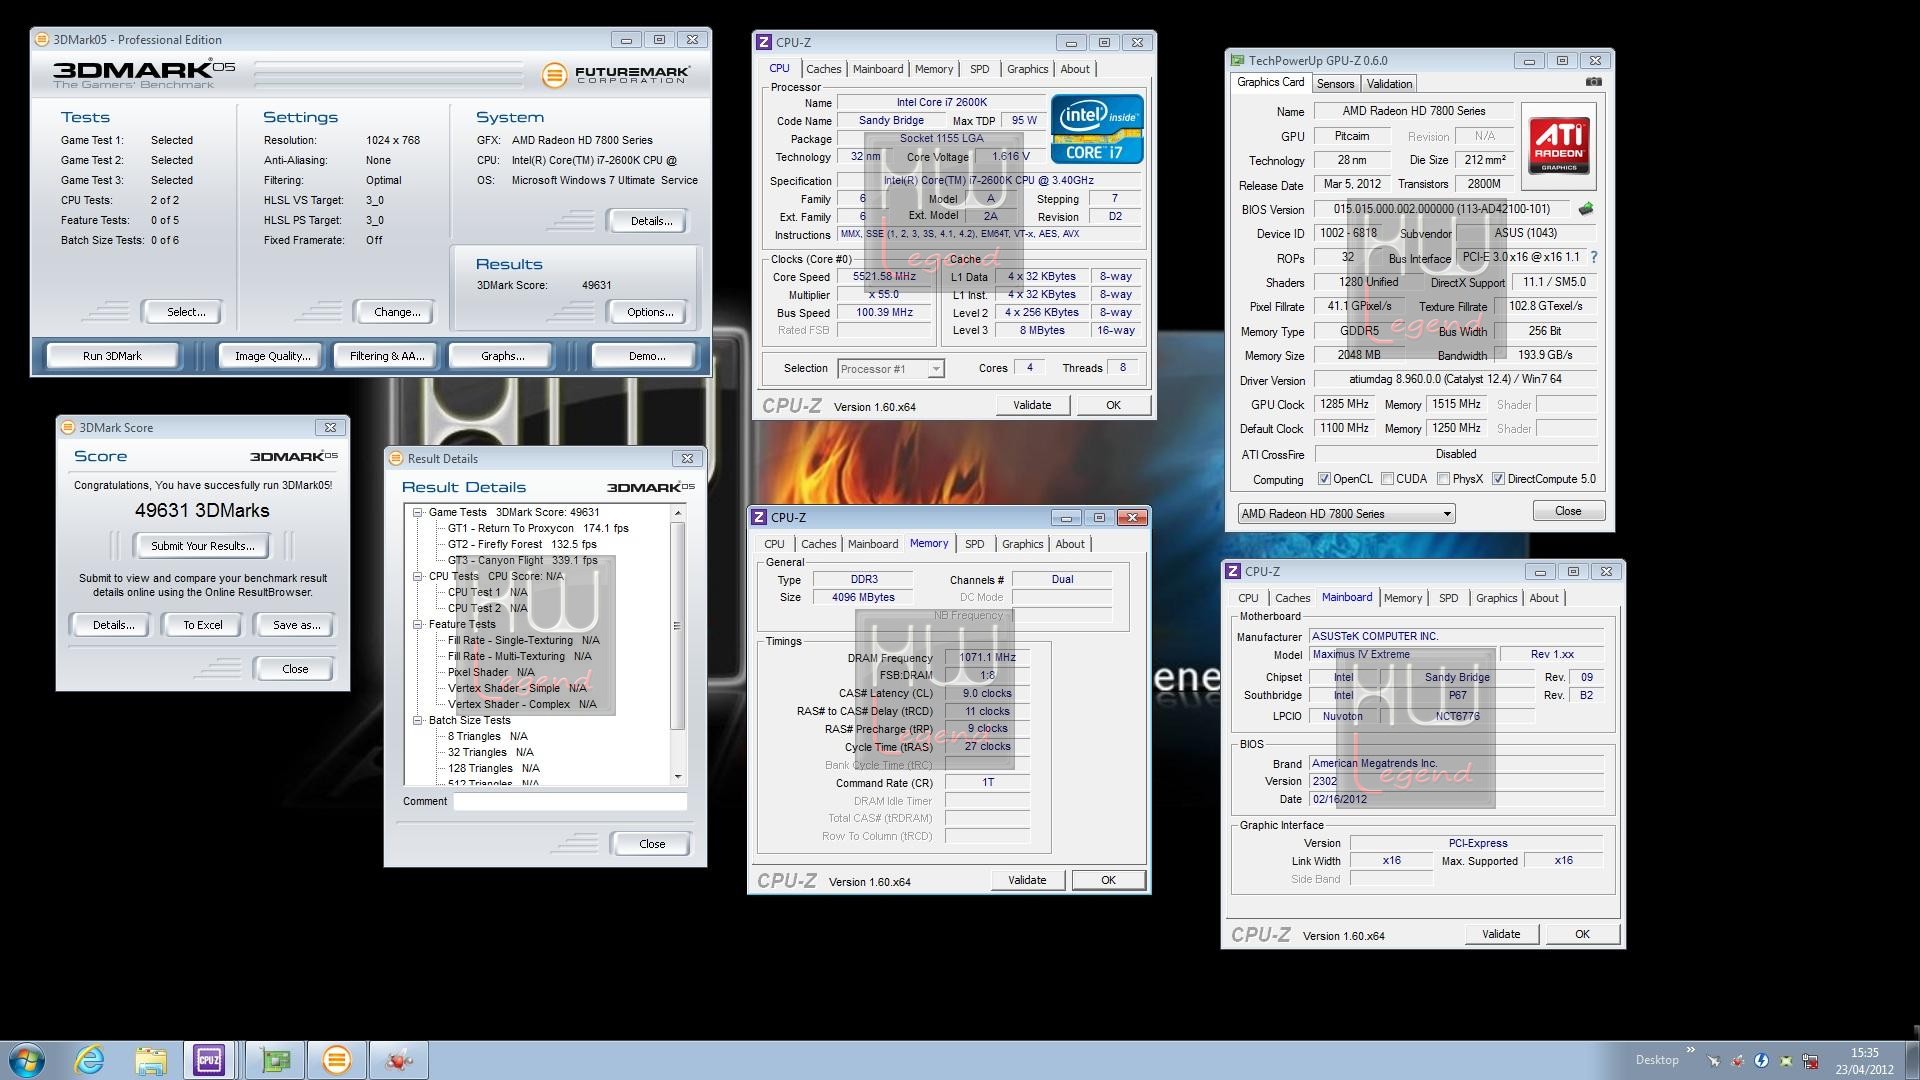Click the Bus Interface question mark in GPU-Z
This screenshot has height=1080, width=1920.
1594,257
